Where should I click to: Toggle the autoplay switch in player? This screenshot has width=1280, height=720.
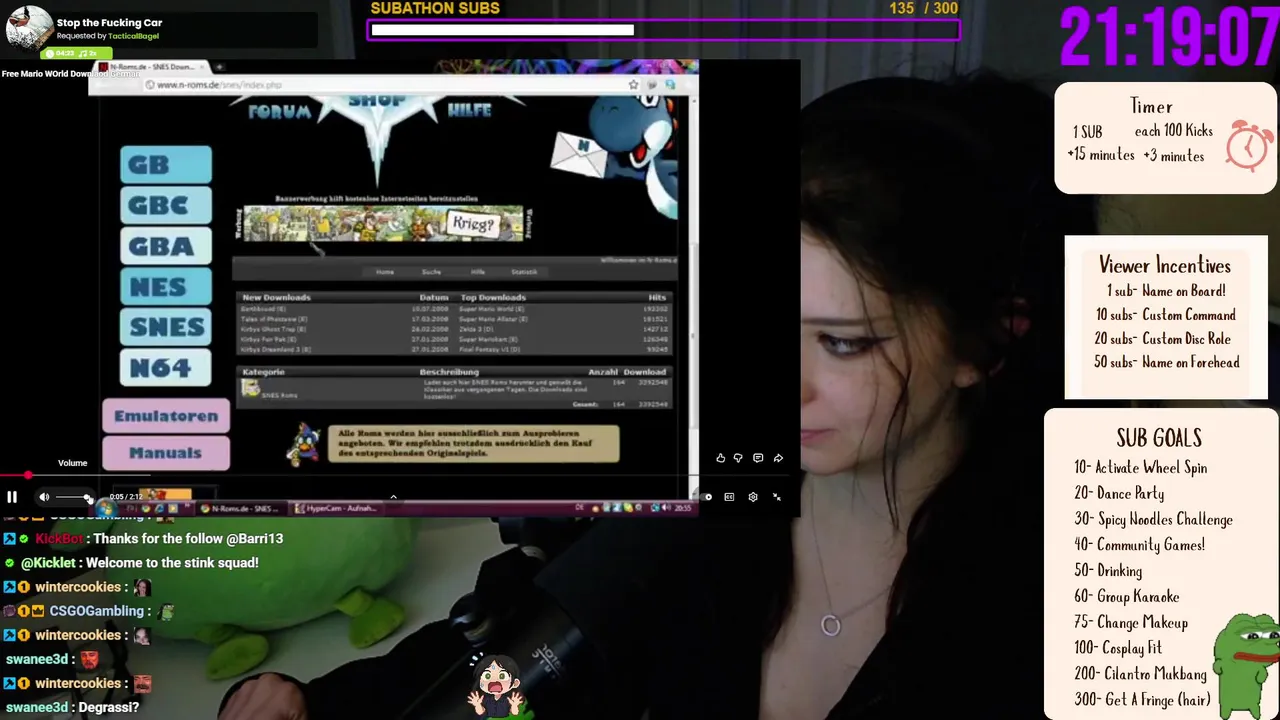click(706, 497)
